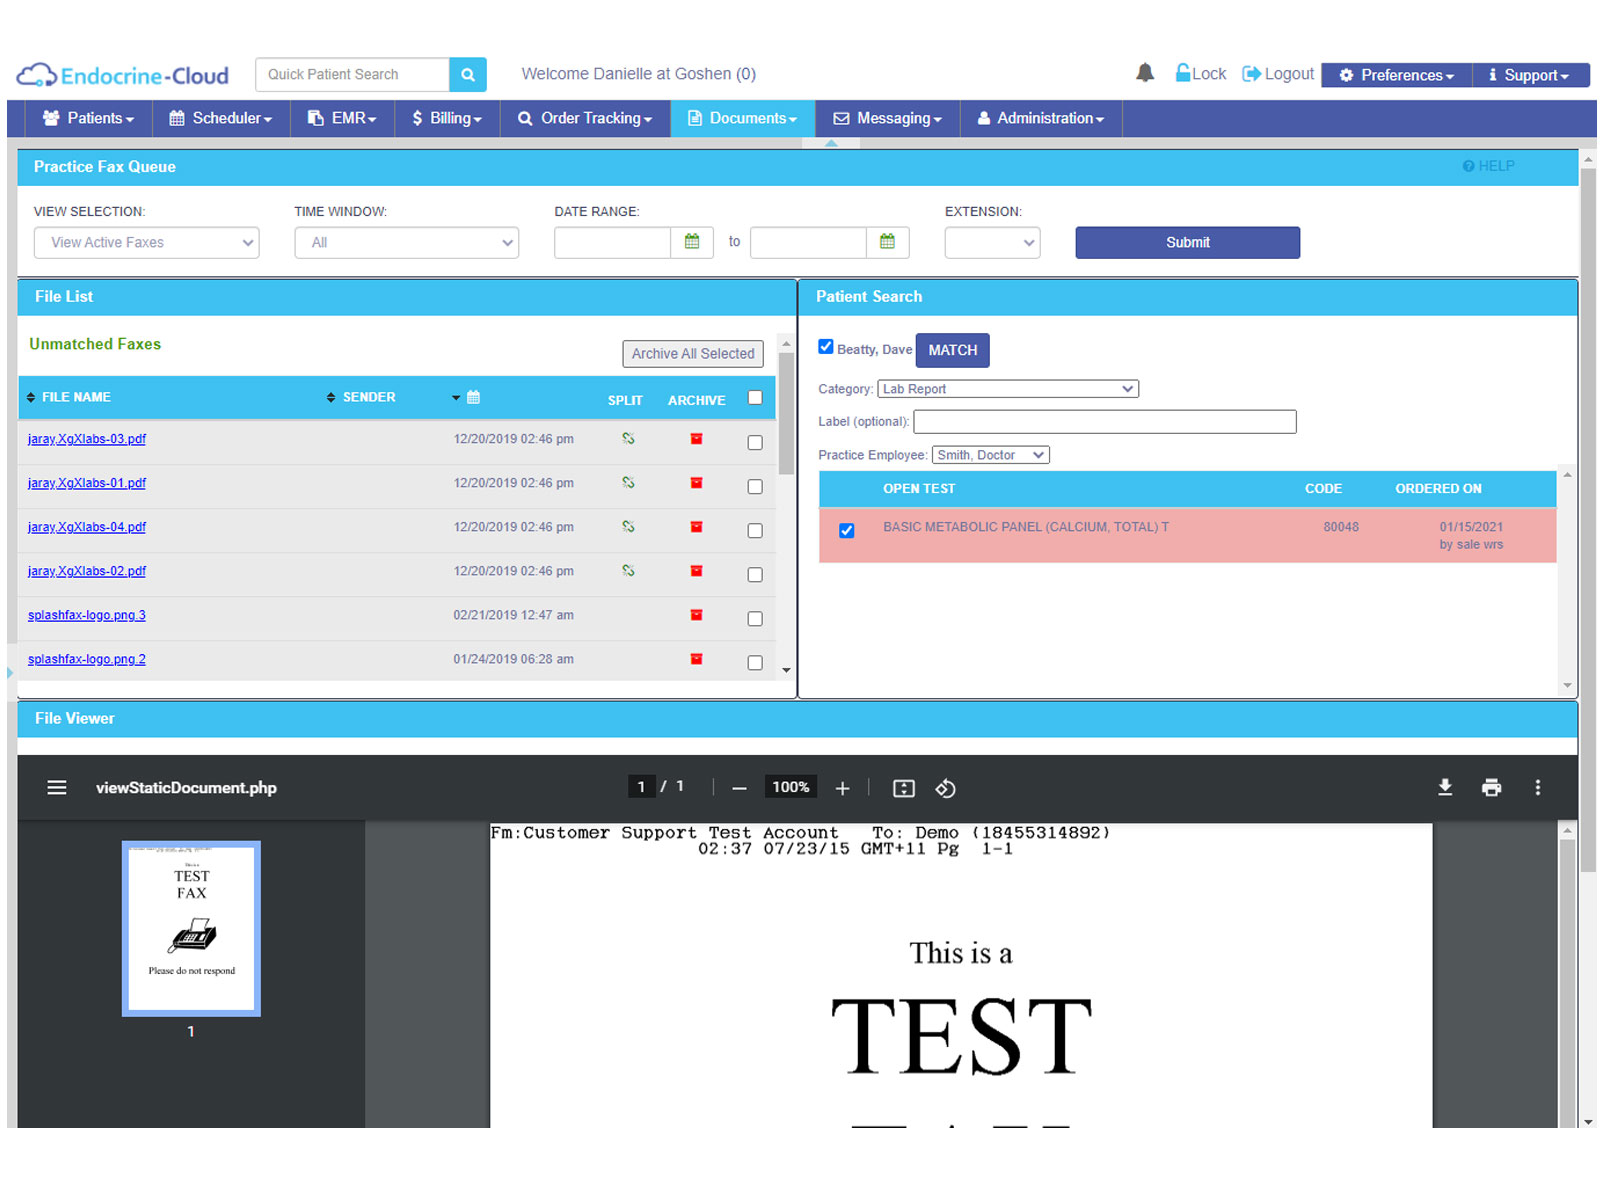Screen dimensions: 1600x1200
Task: Print the viewed fax document
Action: 1492,788
